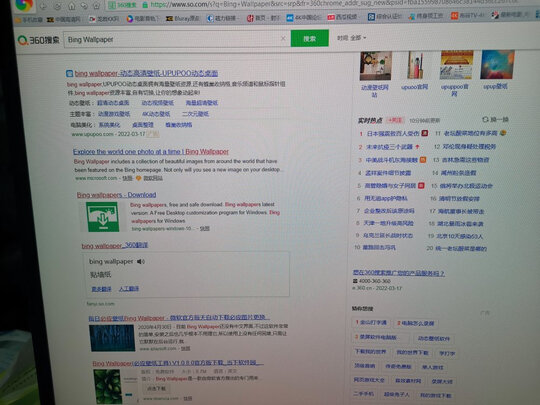This screenshot has width=540, height=405.
Task: Click the green download icon for Bing wallpapers
Action: 102,217
